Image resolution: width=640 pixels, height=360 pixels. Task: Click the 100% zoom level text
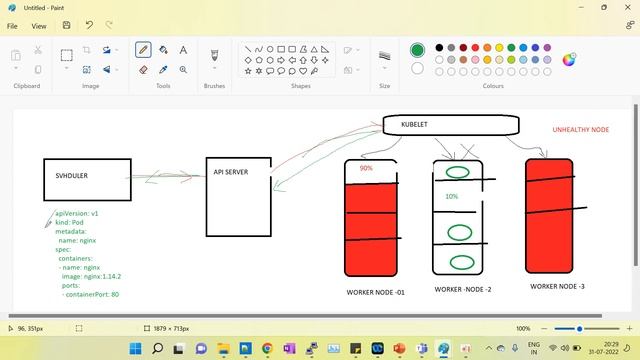pyautogui.click(x=523, y=329)
